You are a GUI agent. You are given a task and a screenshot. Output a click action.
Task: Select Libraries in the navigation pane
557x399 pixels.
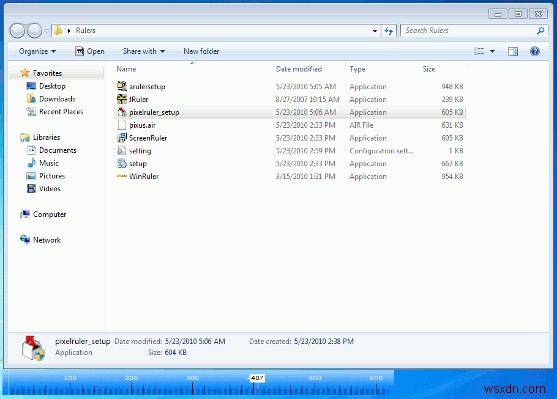(x=46, y=137)
